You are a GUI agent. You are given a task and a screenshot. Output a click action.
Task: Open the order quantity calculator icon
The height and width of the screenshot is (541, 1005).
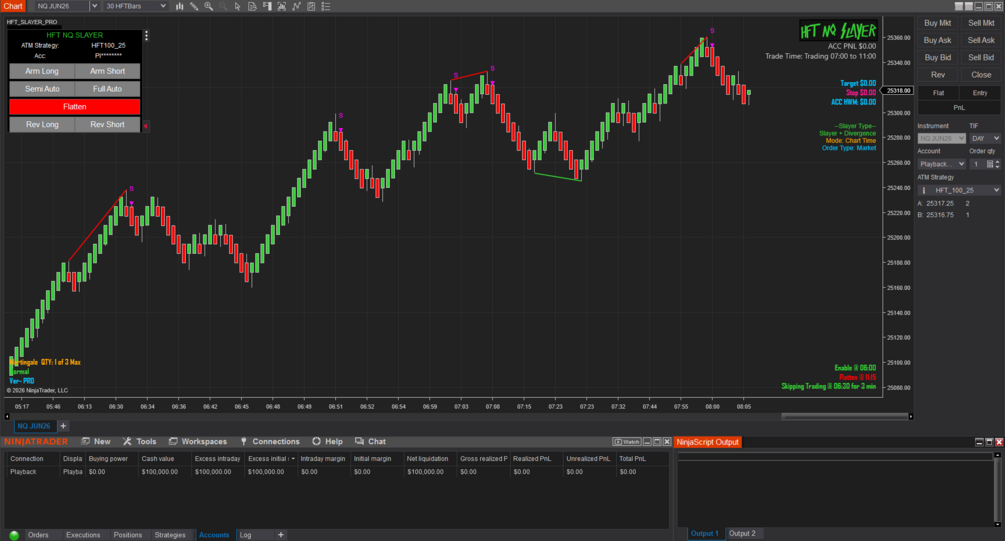pos(990,164)
